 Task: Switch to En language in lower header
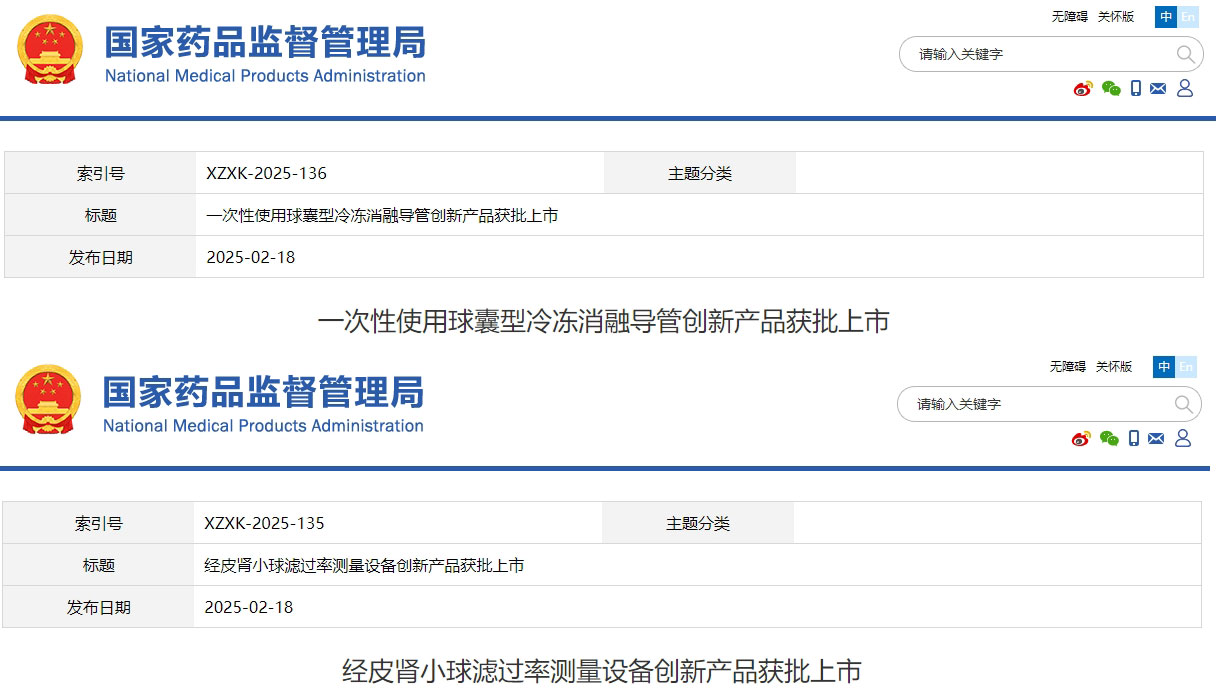coord(1186,367)
